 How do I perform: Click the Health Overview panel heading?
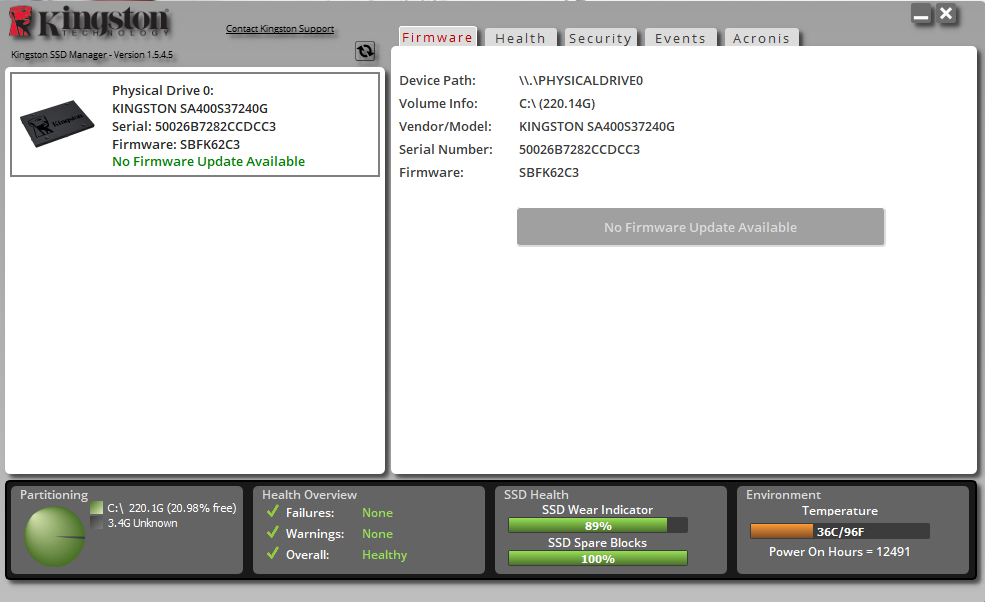(x=309, y=495)
